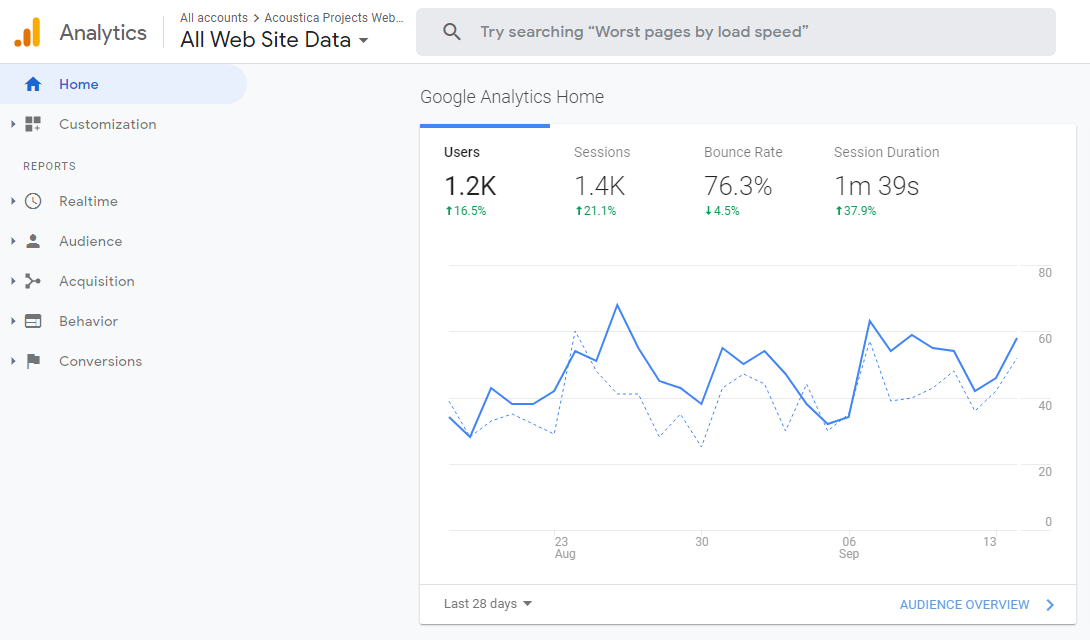Expand the Conversions reports arrow
The height and width of the screenshot is (640, 1090).
pos(13,362)
